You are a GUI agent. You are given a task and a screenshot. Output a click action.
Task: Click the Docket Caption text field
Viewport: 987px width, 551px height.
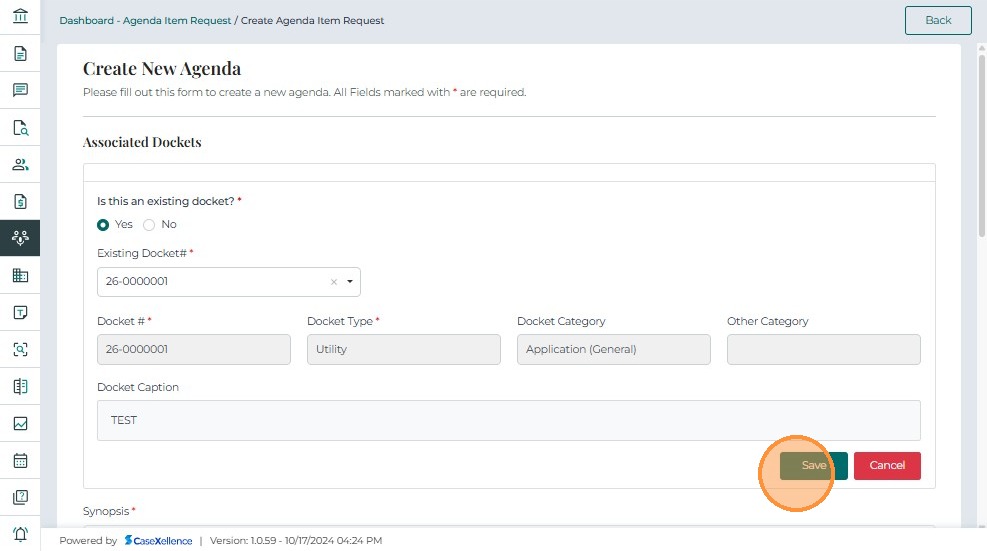point(508,420)
